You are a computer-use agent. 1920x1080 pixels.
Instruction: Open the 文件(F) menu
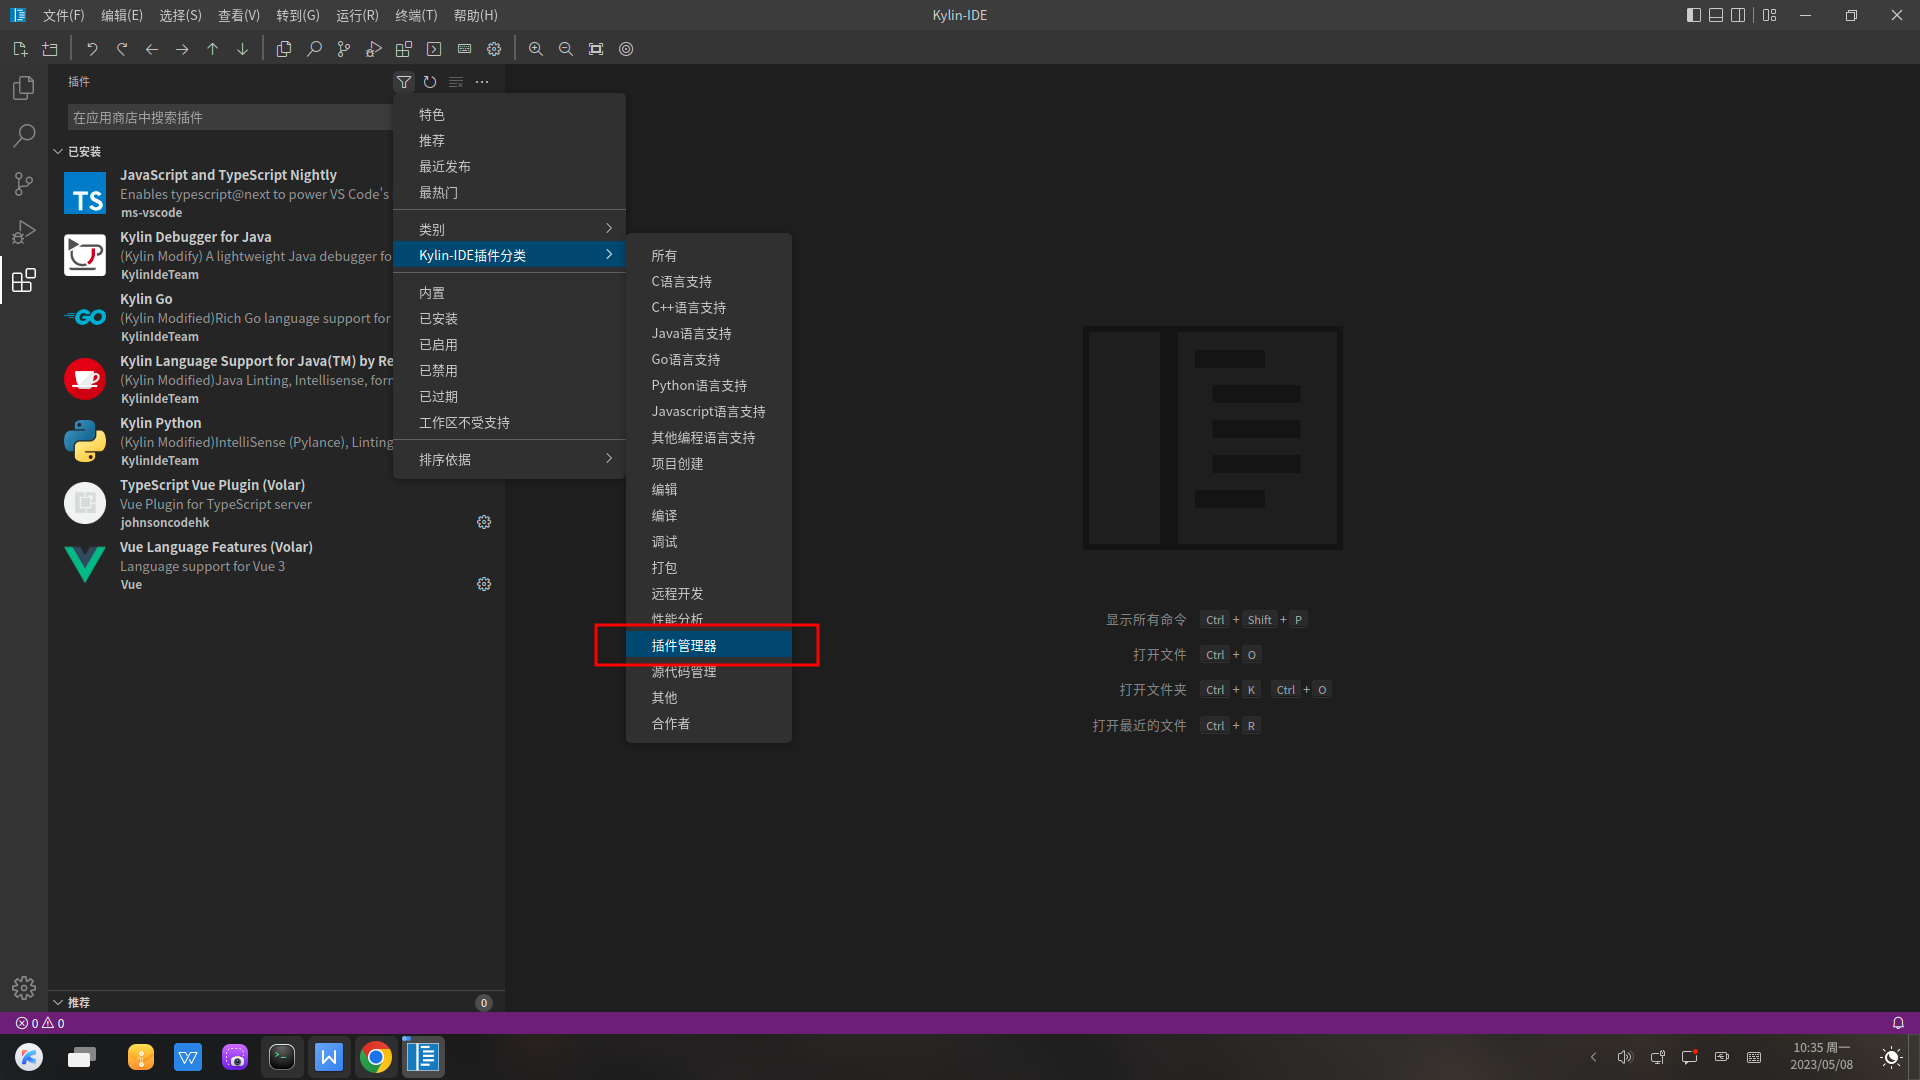(64, 15)
